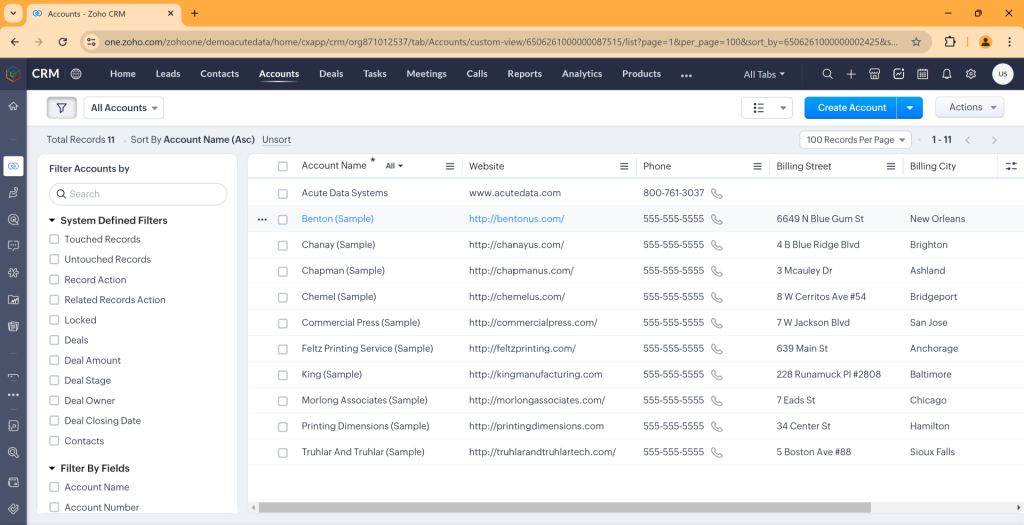Click the US user avatar

(x=1002, y=74)
